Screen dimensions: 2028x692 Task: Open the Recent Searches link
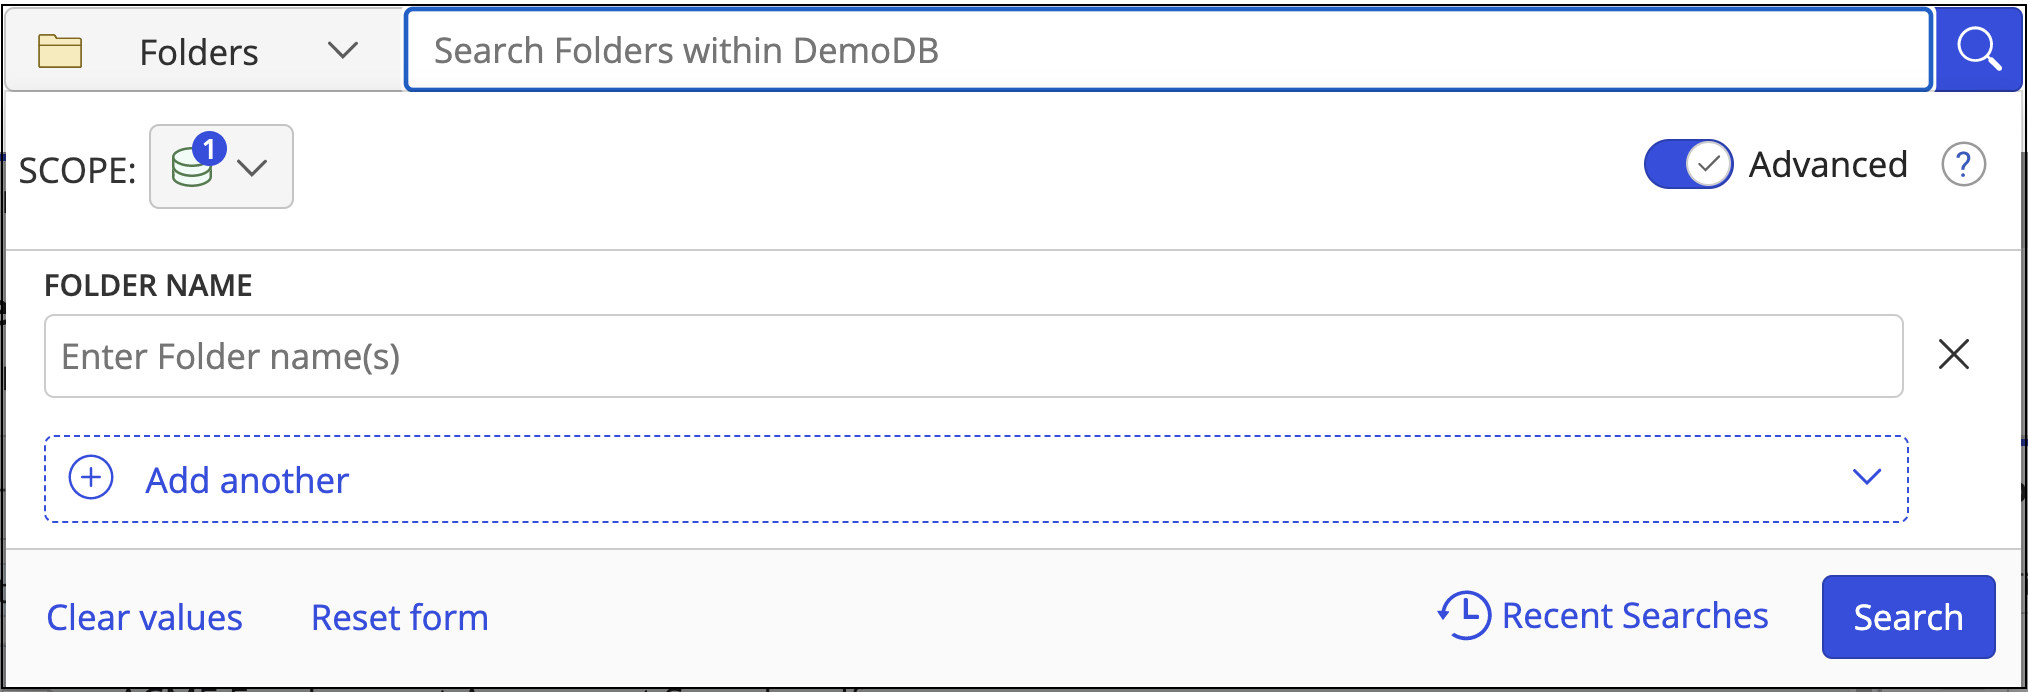coord(1634,616)
